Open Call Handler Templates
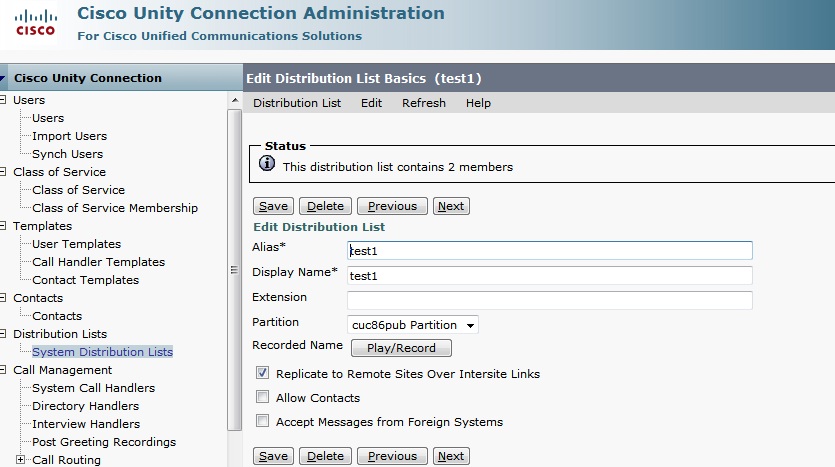 click(99, 262)
